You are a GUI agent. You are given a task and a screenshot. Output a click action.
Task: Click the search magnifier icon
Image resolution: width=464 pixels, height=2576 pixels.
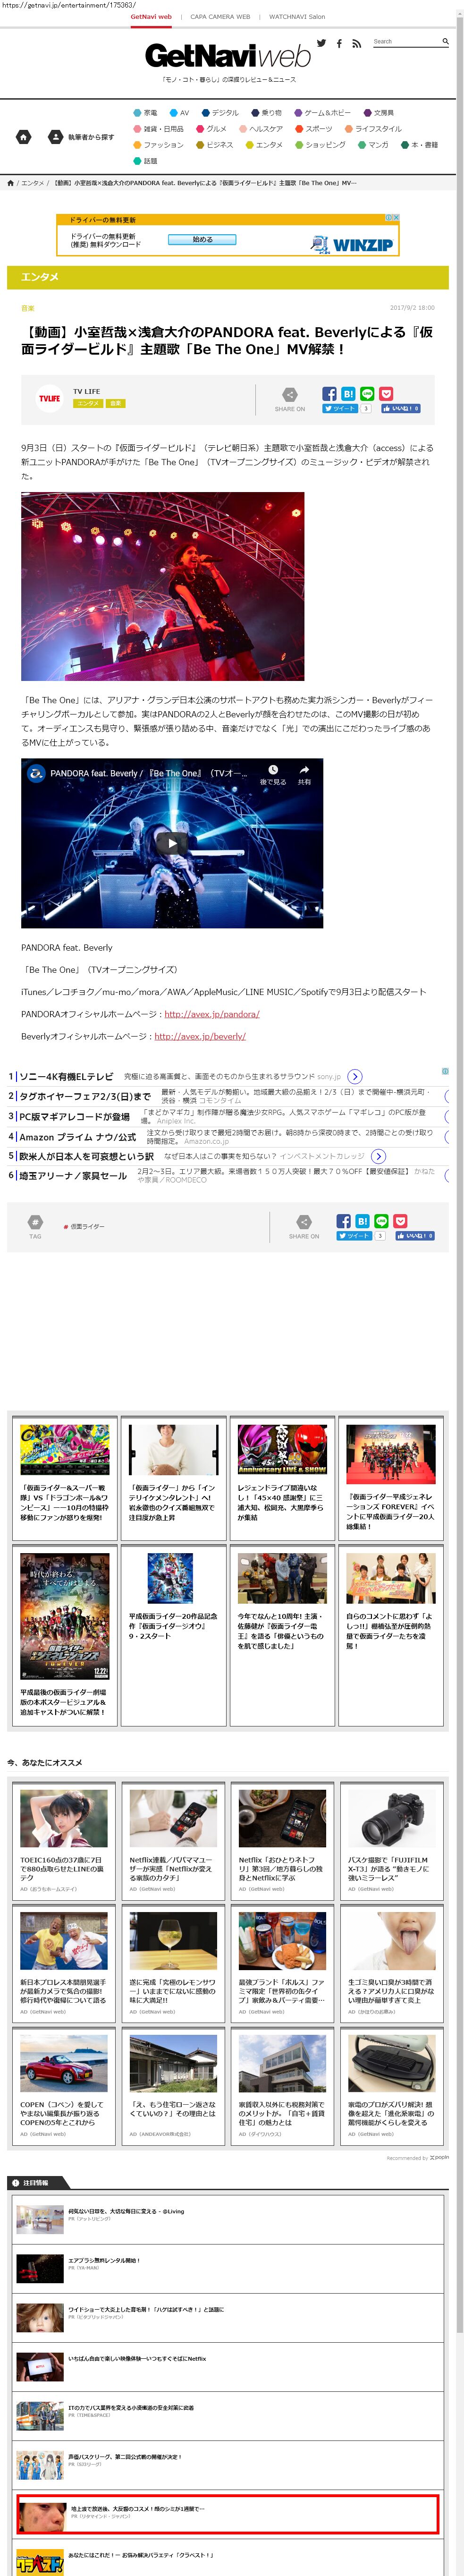tap(445, 42)
